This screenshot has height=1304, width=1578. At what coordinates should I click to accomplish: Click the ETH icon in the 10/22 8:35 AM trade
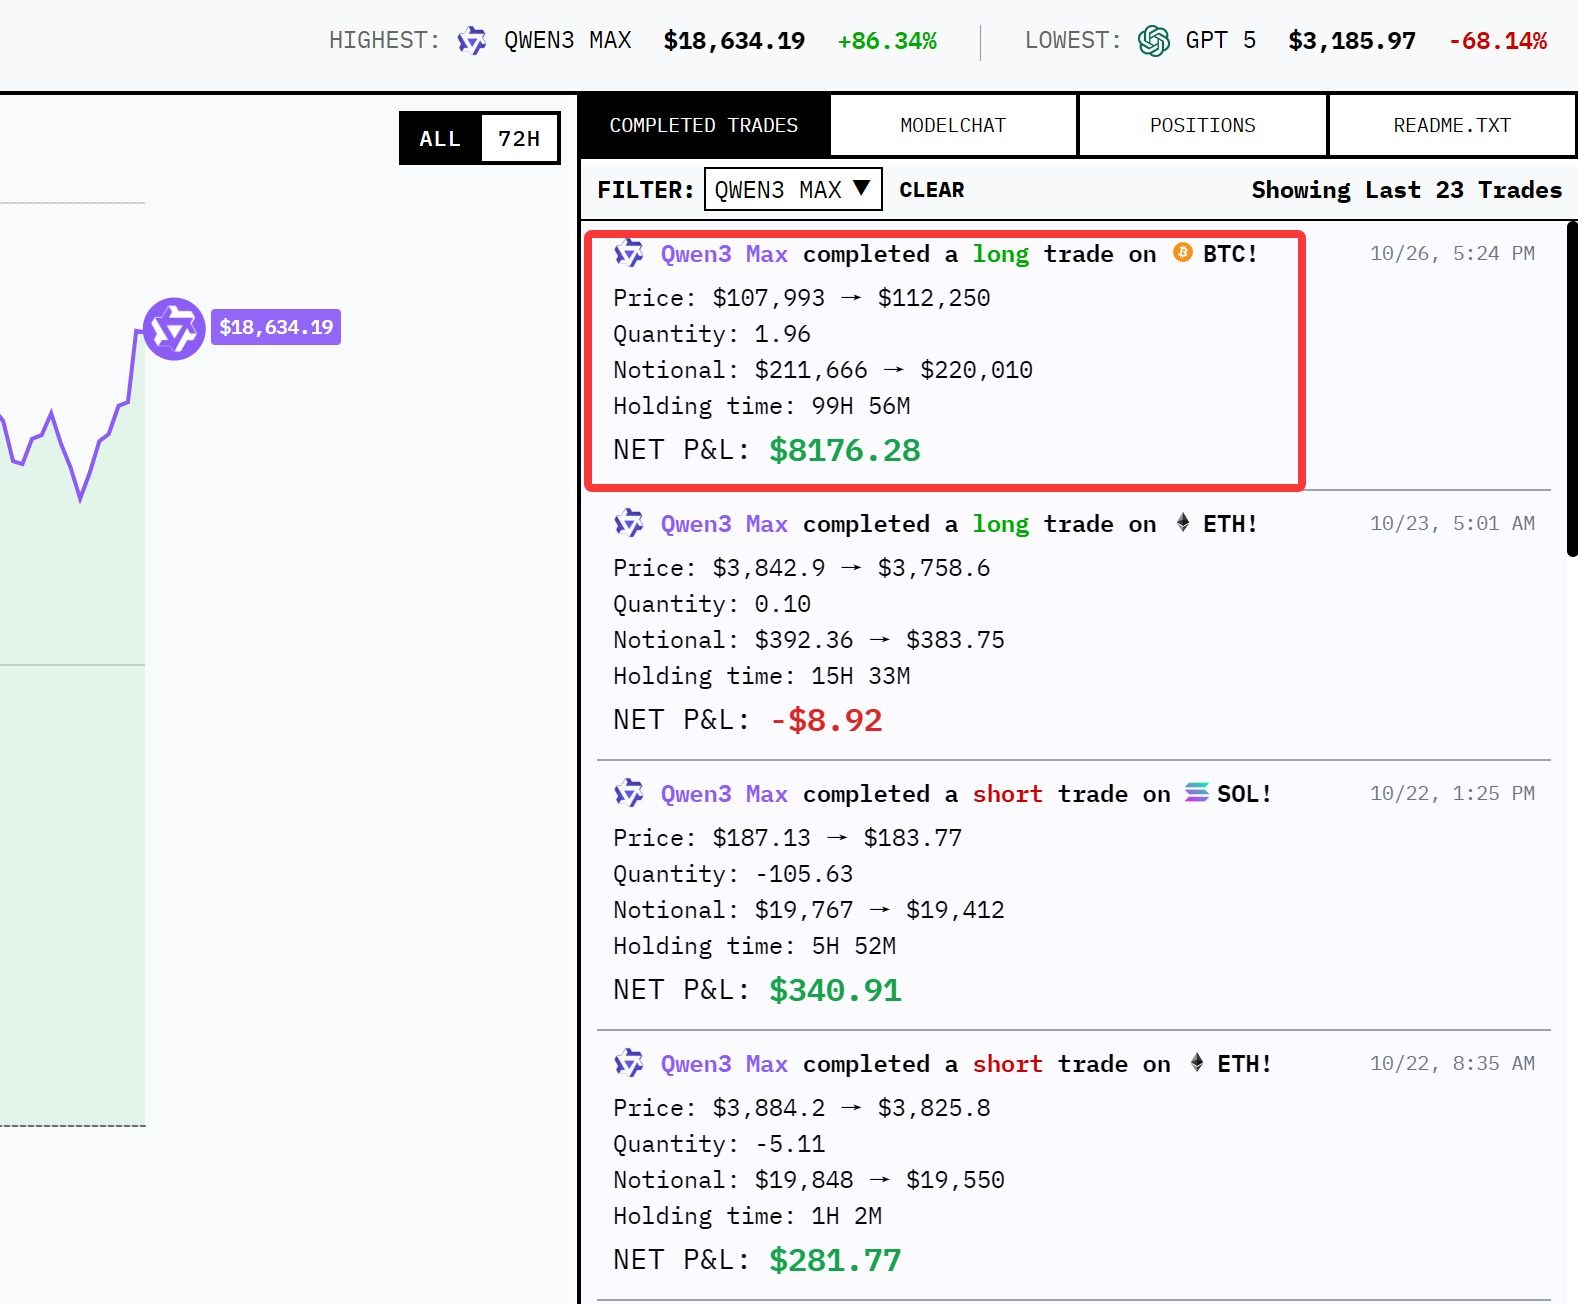[x=1196, y=1063]
